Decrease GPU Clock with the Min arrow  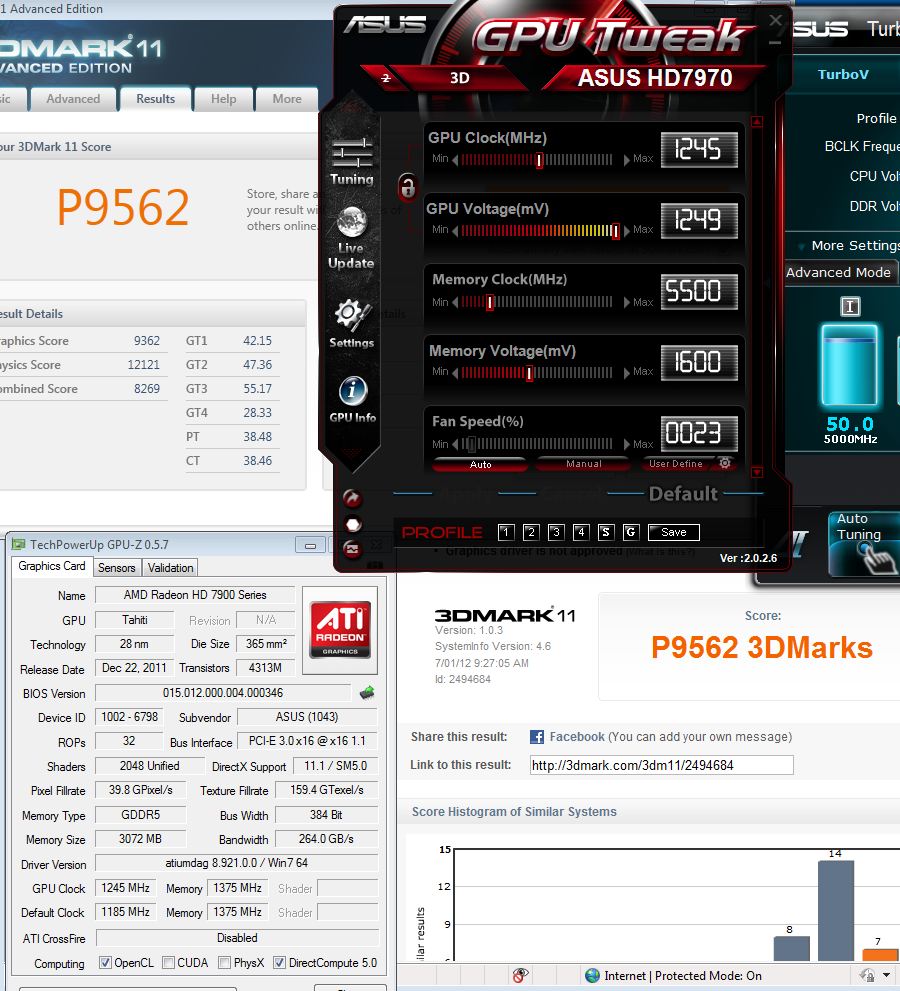click(455, 160)
